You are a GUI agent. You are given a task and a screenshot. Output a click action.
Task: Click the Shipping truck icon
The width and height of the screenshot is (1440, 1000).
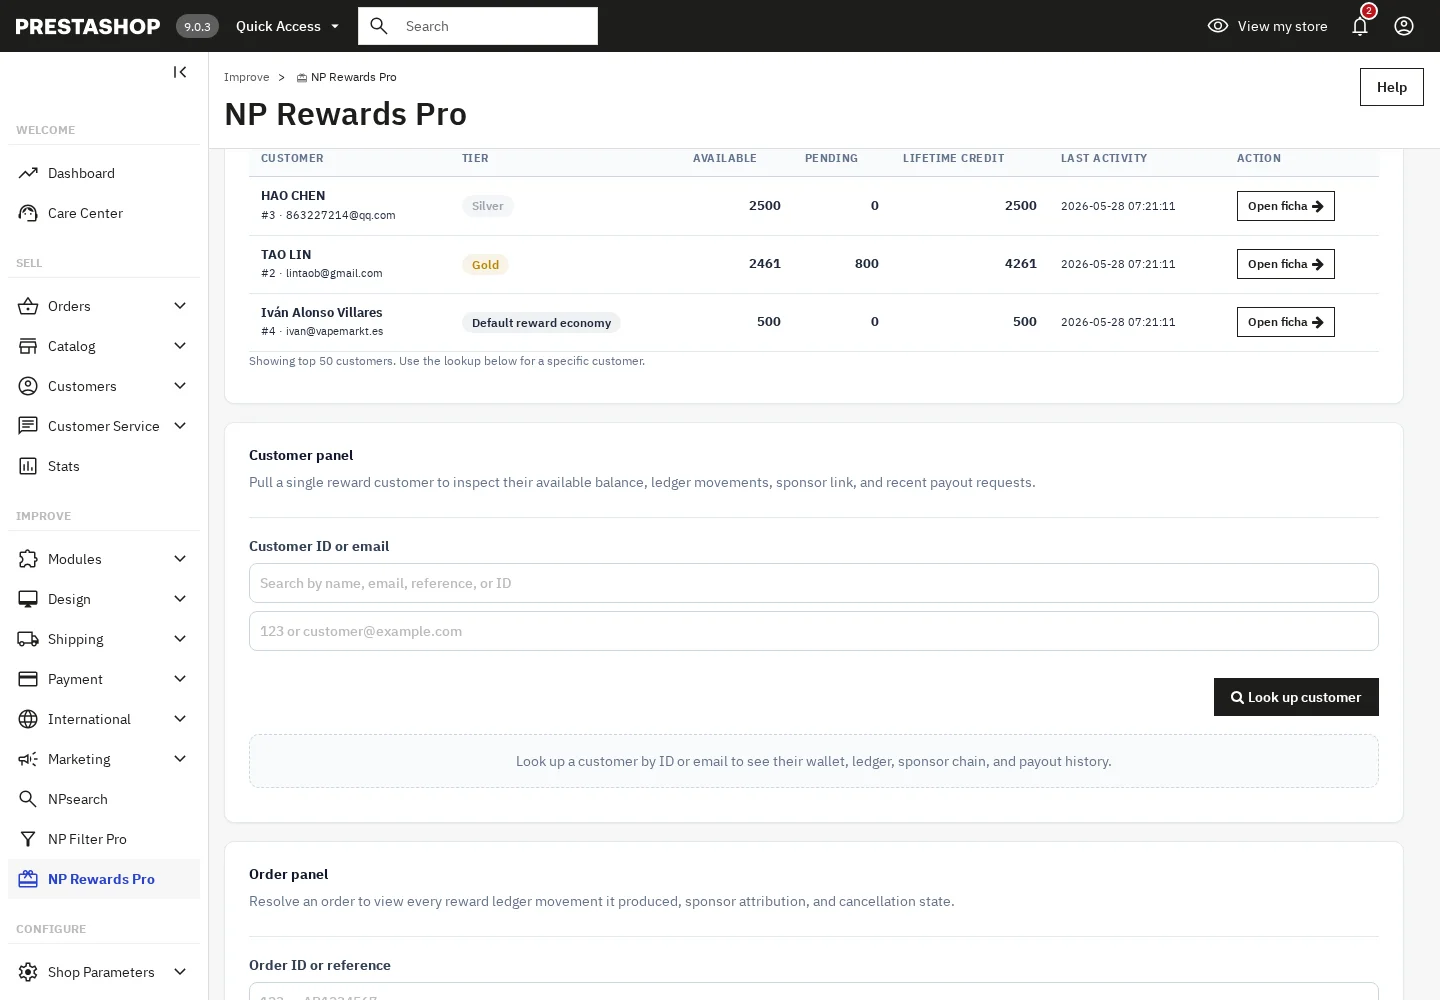28,639
